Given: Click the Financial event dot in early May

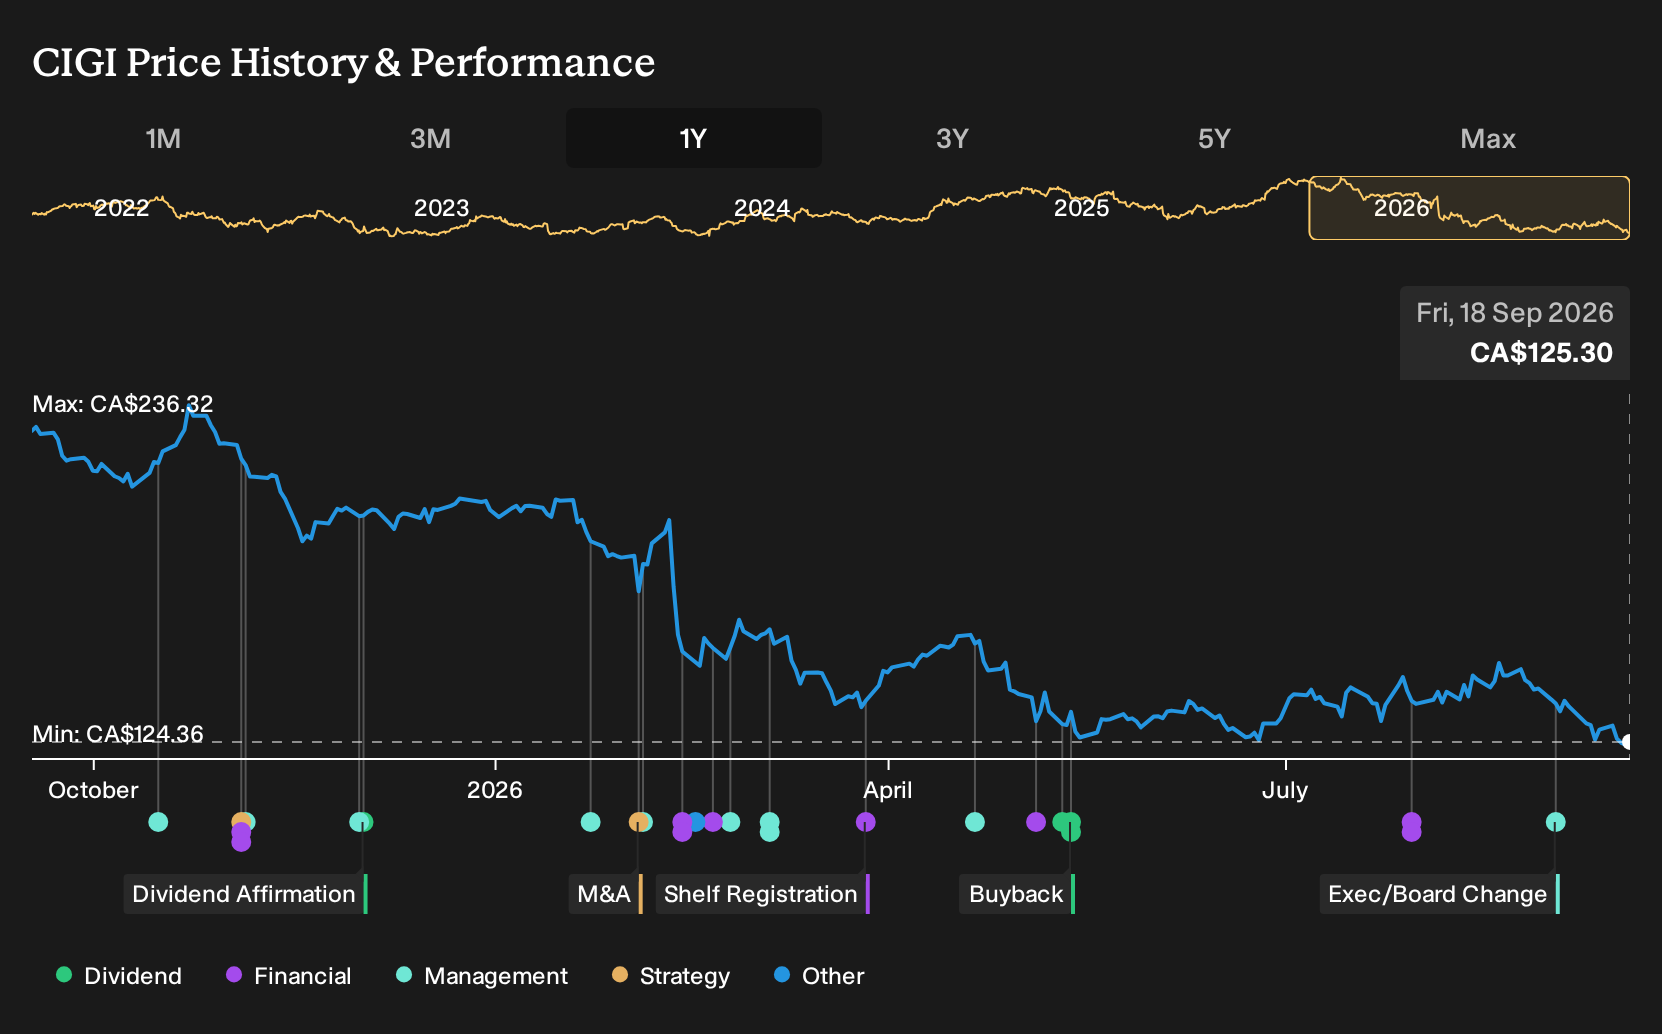Looking at the screenshot, I should pyautogui.click(x=1036, y=822).
